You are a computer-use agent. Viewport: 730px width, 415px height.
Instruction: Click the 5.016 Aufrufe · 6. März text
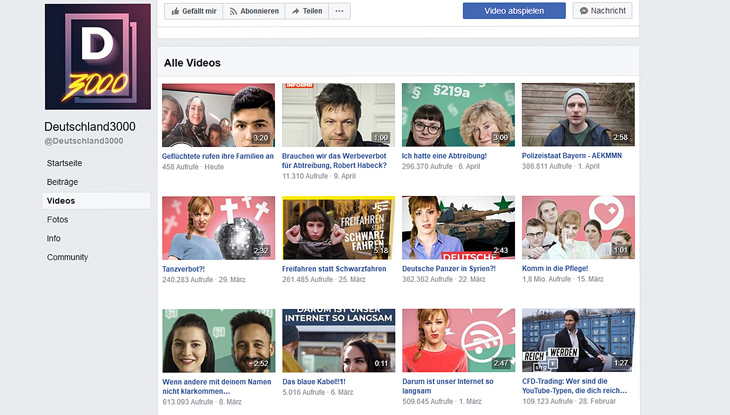click(318, 392)
